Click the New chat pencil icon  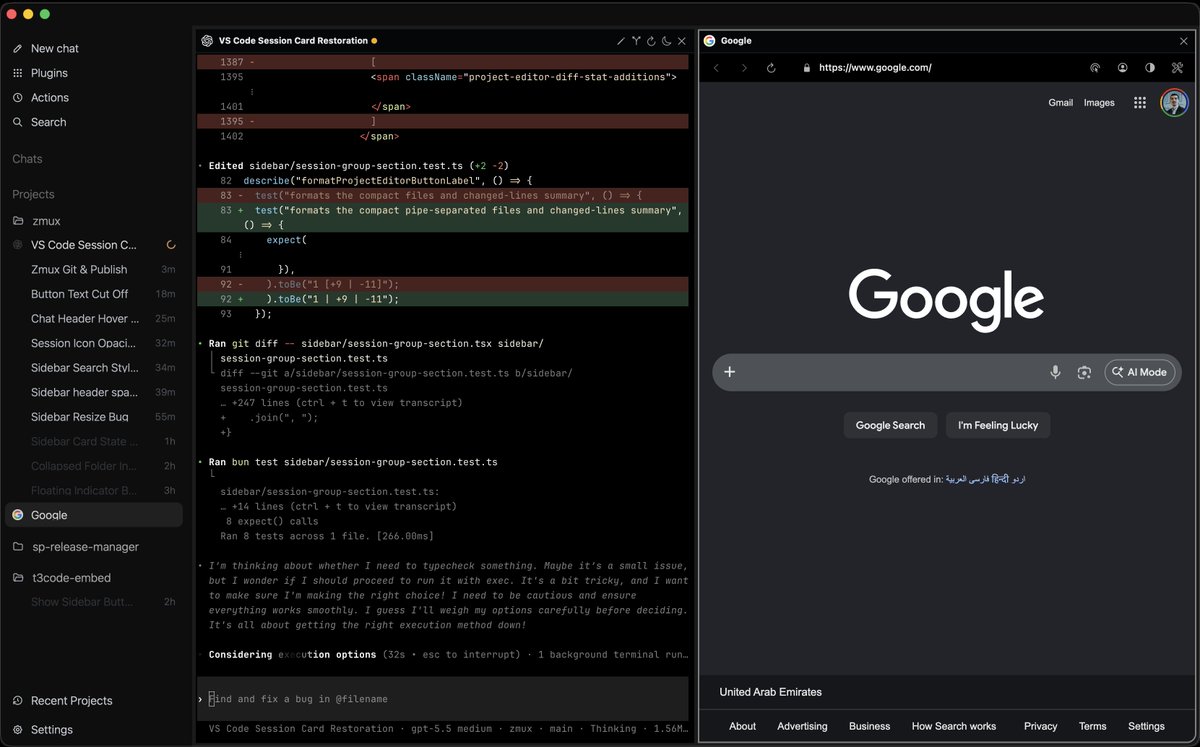tap(17, 48)
